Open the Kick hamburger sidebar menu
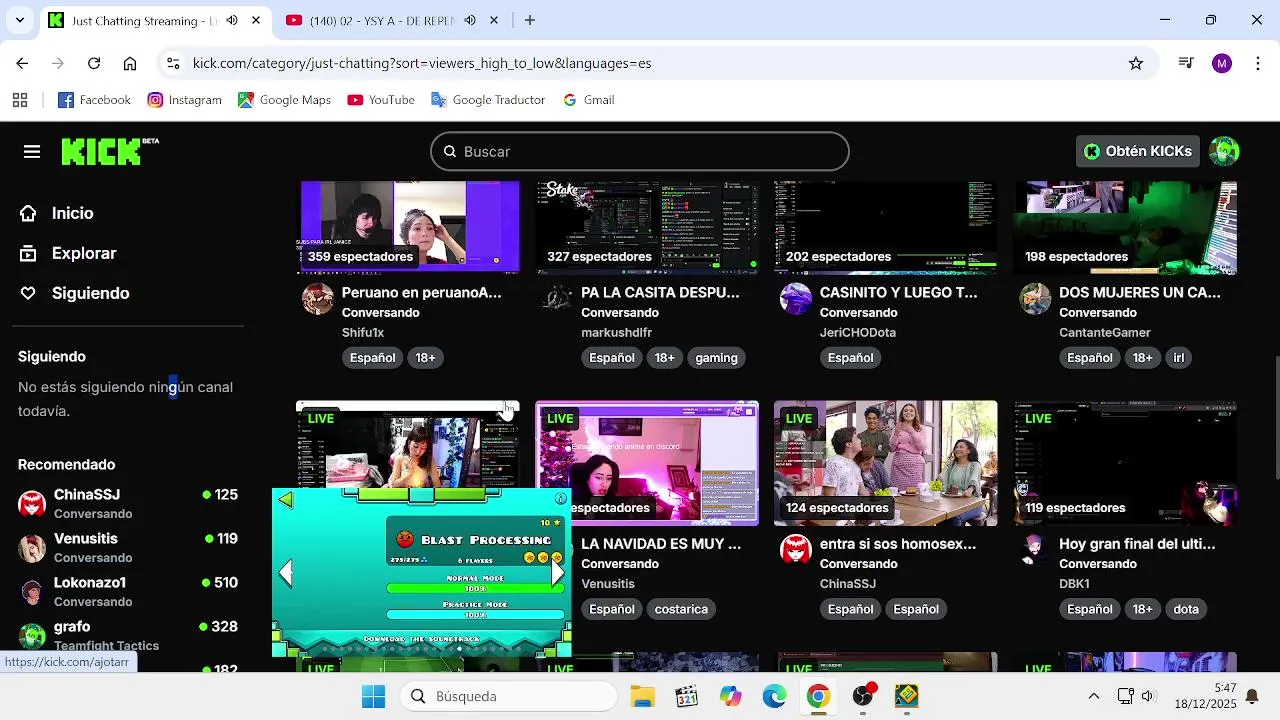This screenshot has width=1280, height=720. click(x=32, y=152)
